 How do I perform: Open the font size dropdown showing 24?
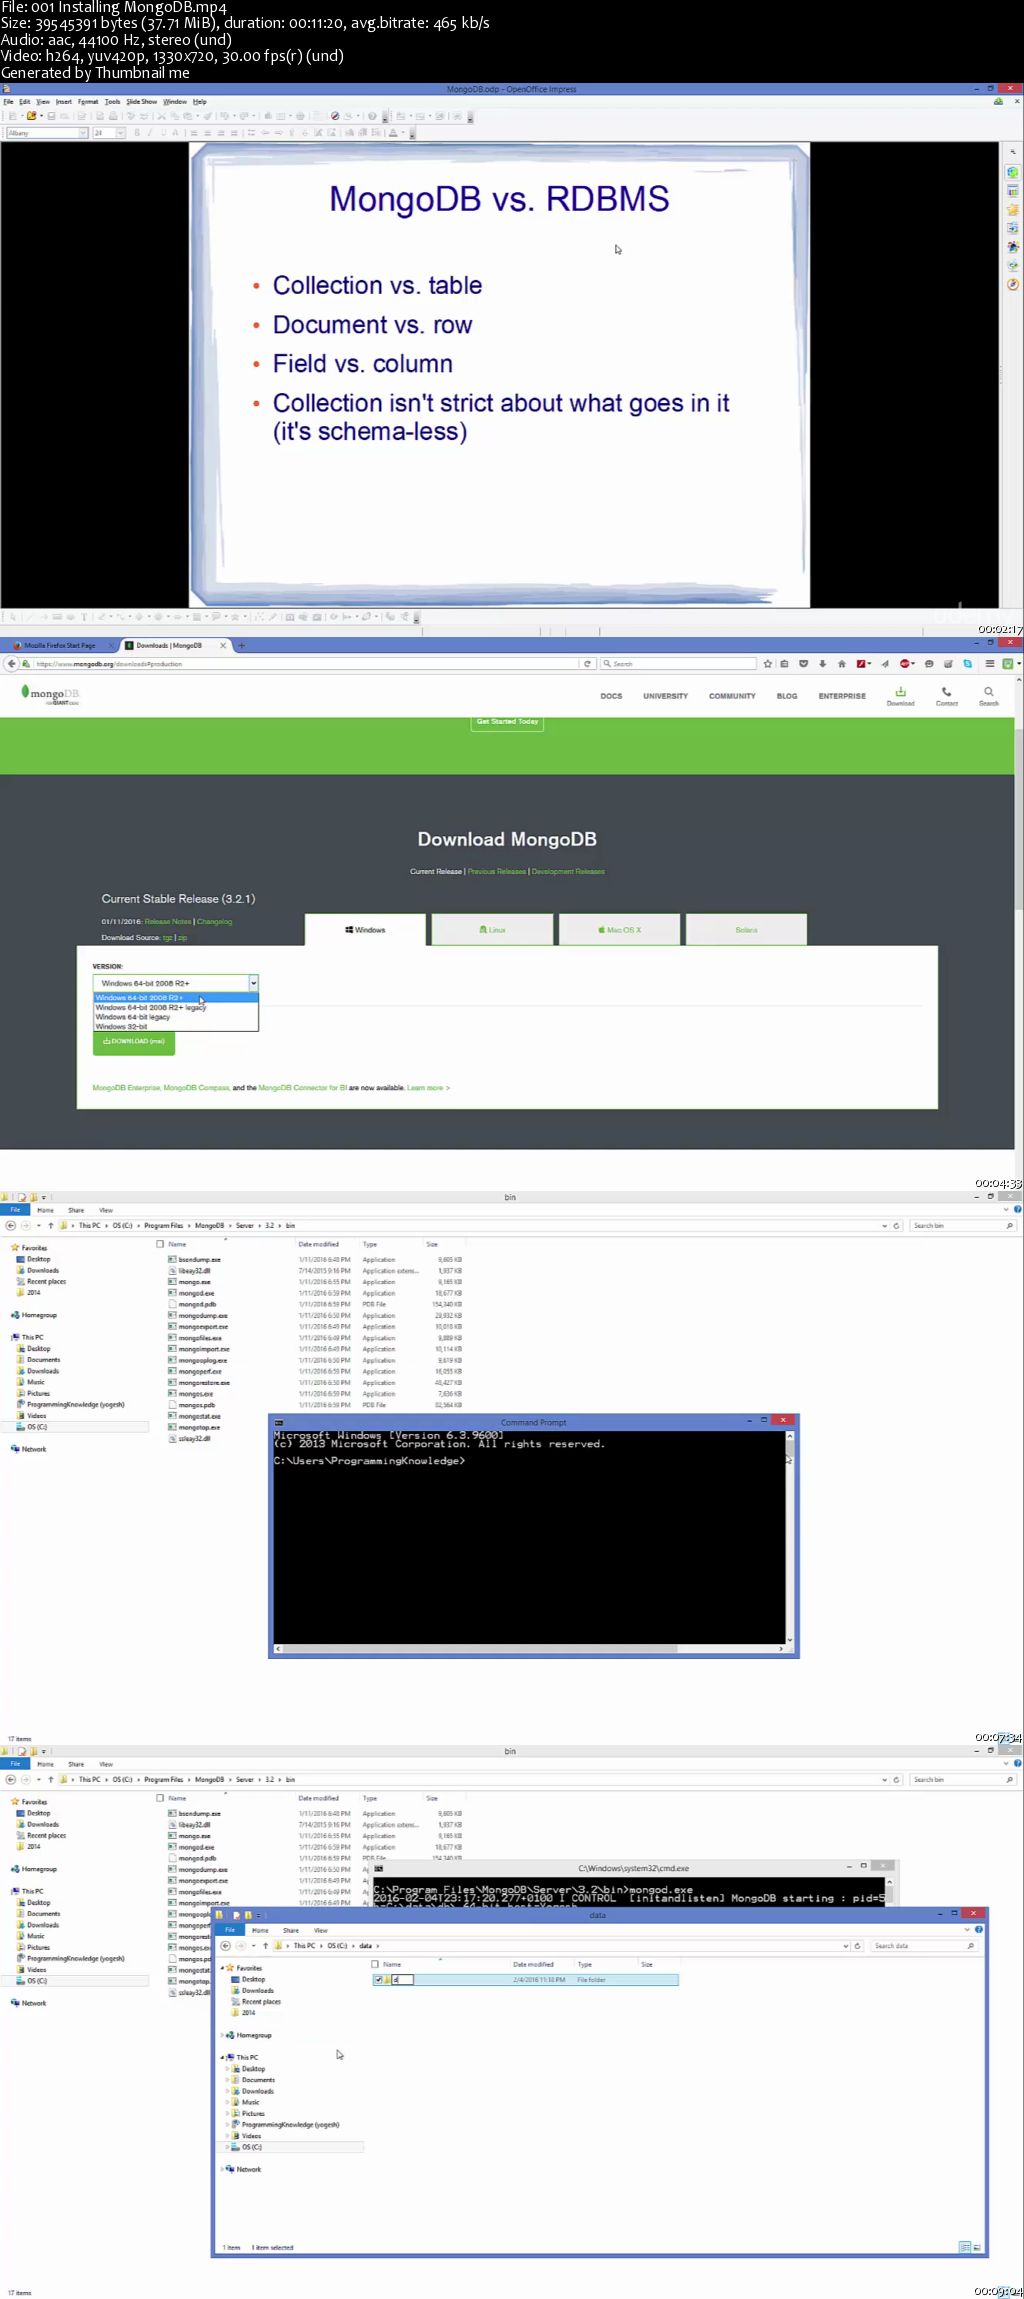[x=121, y=133]
